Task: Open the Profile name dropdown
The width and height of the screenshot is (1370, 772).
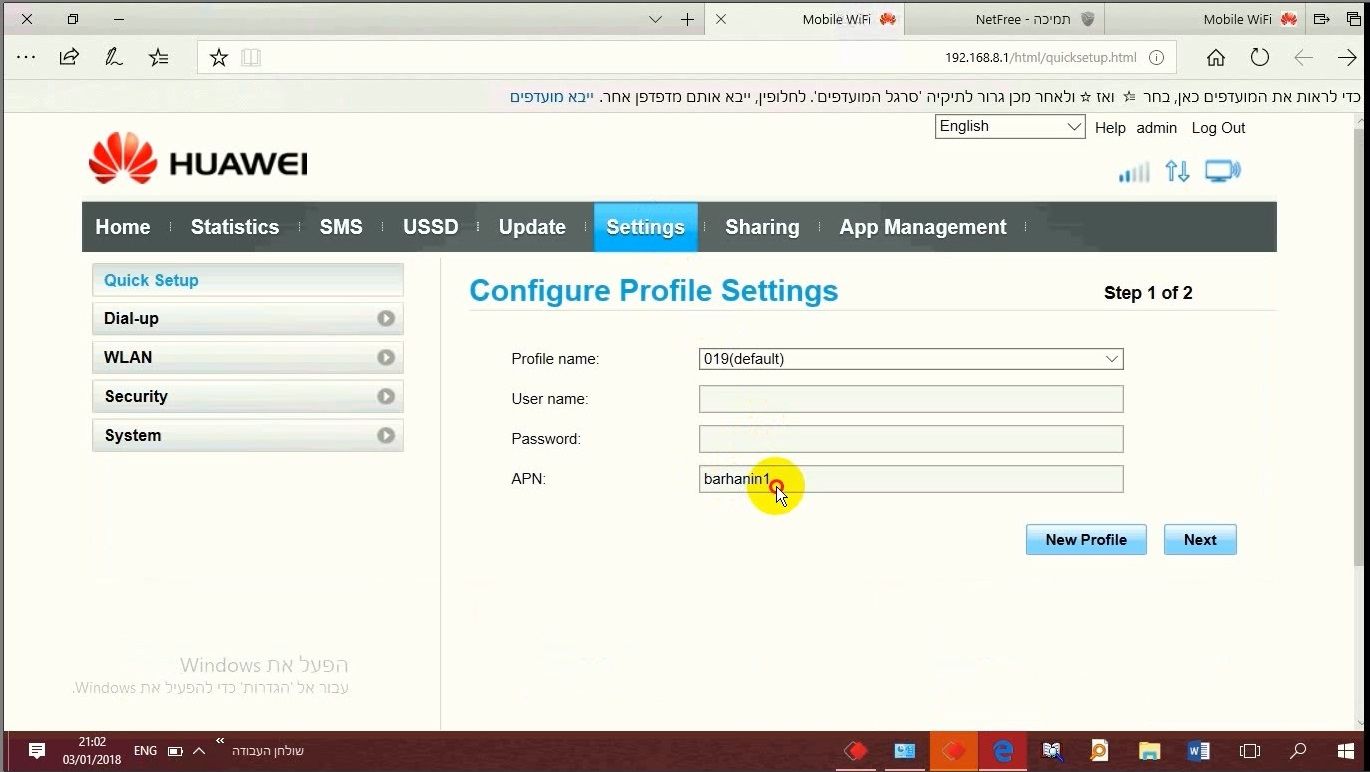Action: pyautogui.click(x=911, y=359)
